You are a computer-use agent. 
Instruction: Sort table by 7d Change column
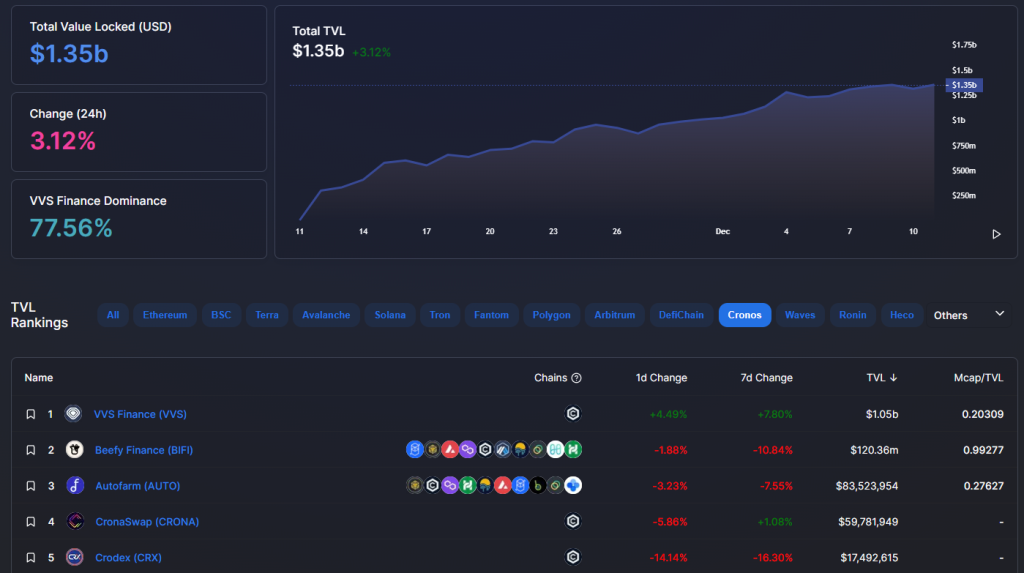pos(766,378)
